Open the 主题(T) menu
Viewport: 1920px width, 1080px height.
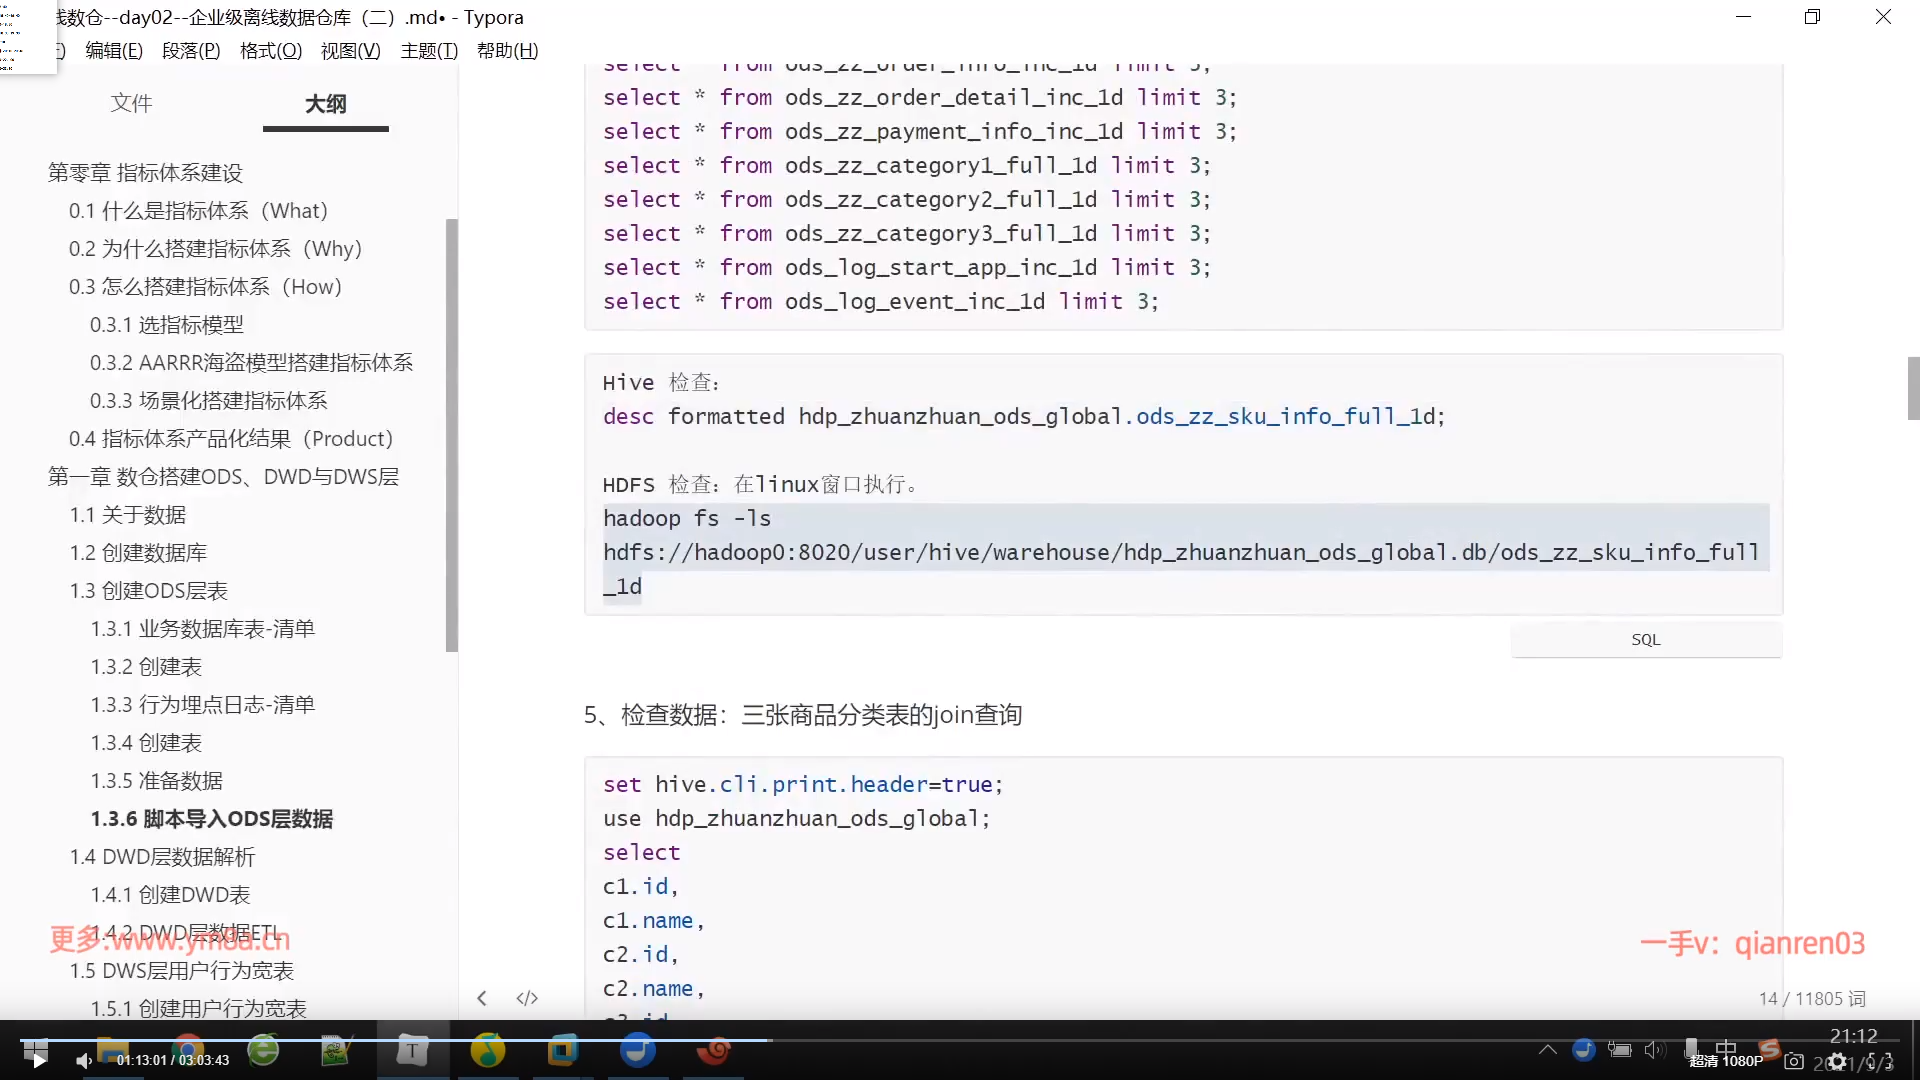(x=428, y=51)
